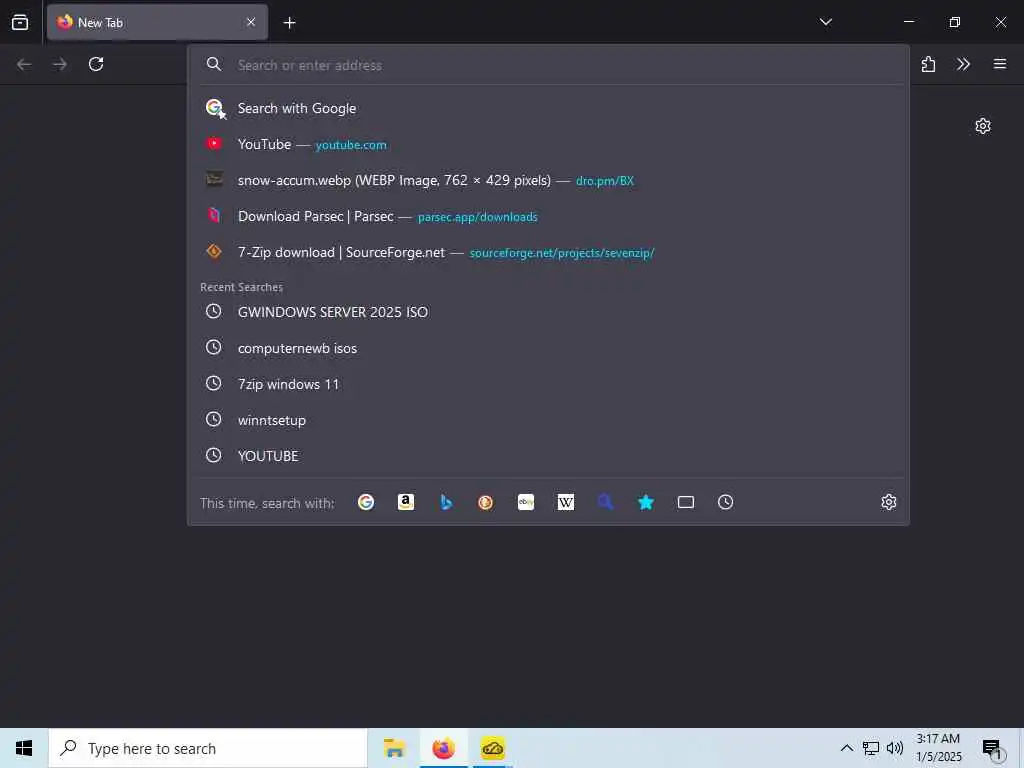Image resolution: width=1024 pixels, height=768 pixels.
Task: Open search settings gear in dropdown
Action: click(889, 502)
